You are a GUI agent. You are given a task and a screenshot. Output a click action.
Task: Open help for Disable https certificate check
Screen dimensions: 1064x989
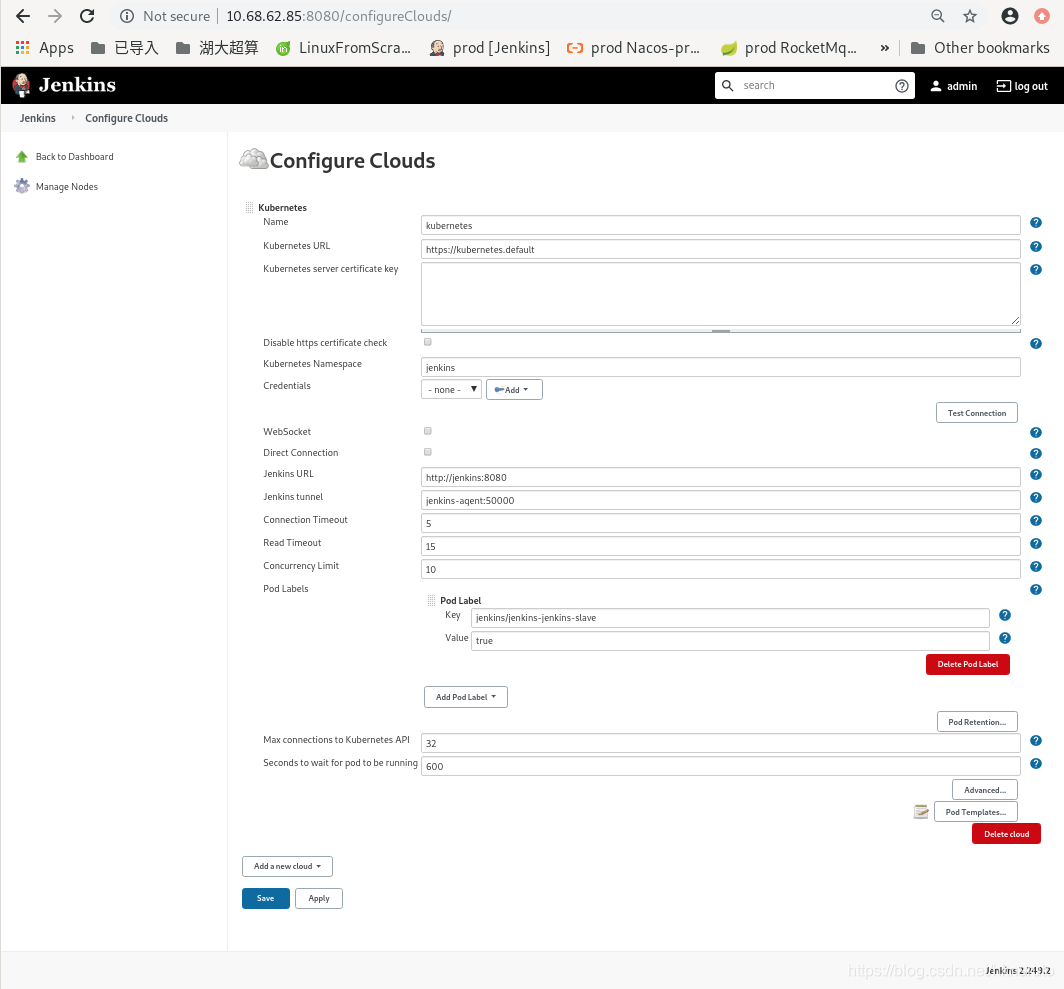[1036, 343]
